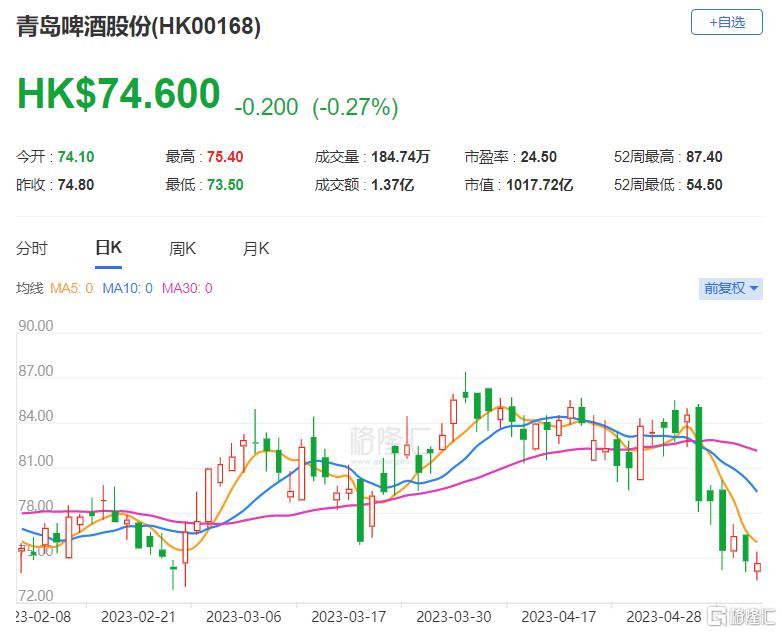Click the 市盈率 value 24.50
Screen dimensions: 782x633
[x=539, y=157]
